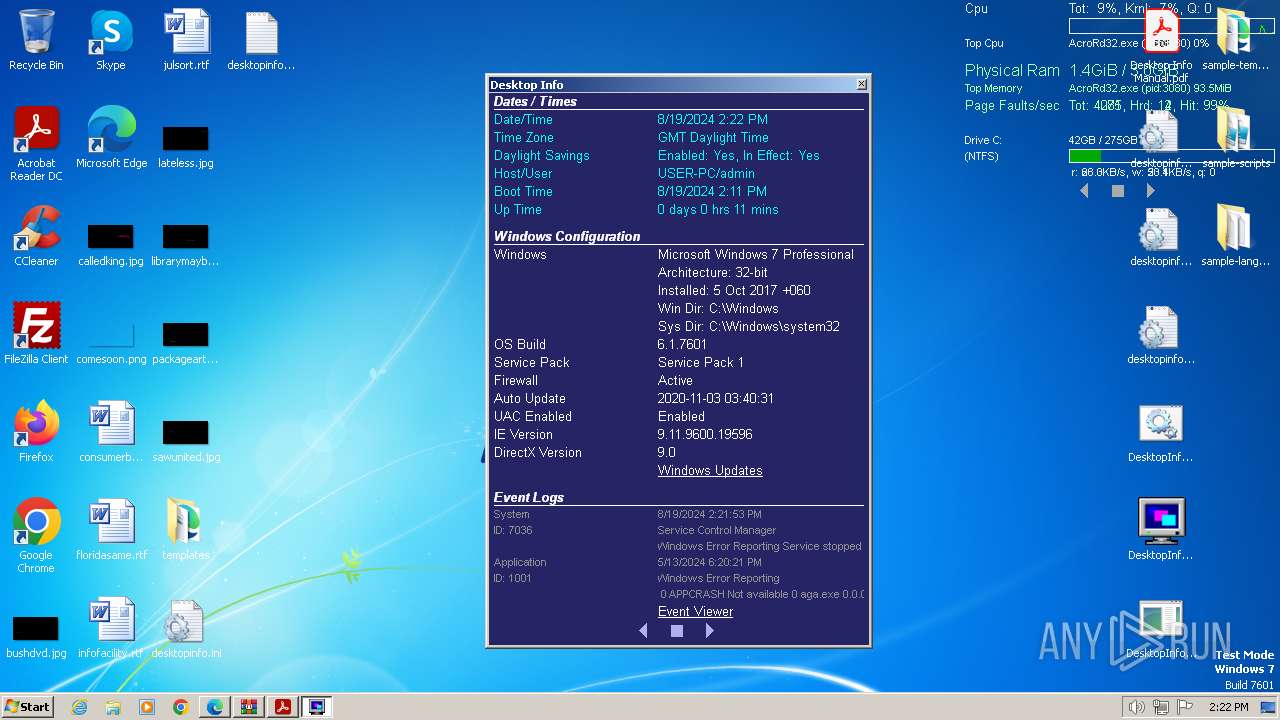Open the Start menu
The height and width of the screenshot is (720, 1280).
pyautogui.click(x=27, y=706)
